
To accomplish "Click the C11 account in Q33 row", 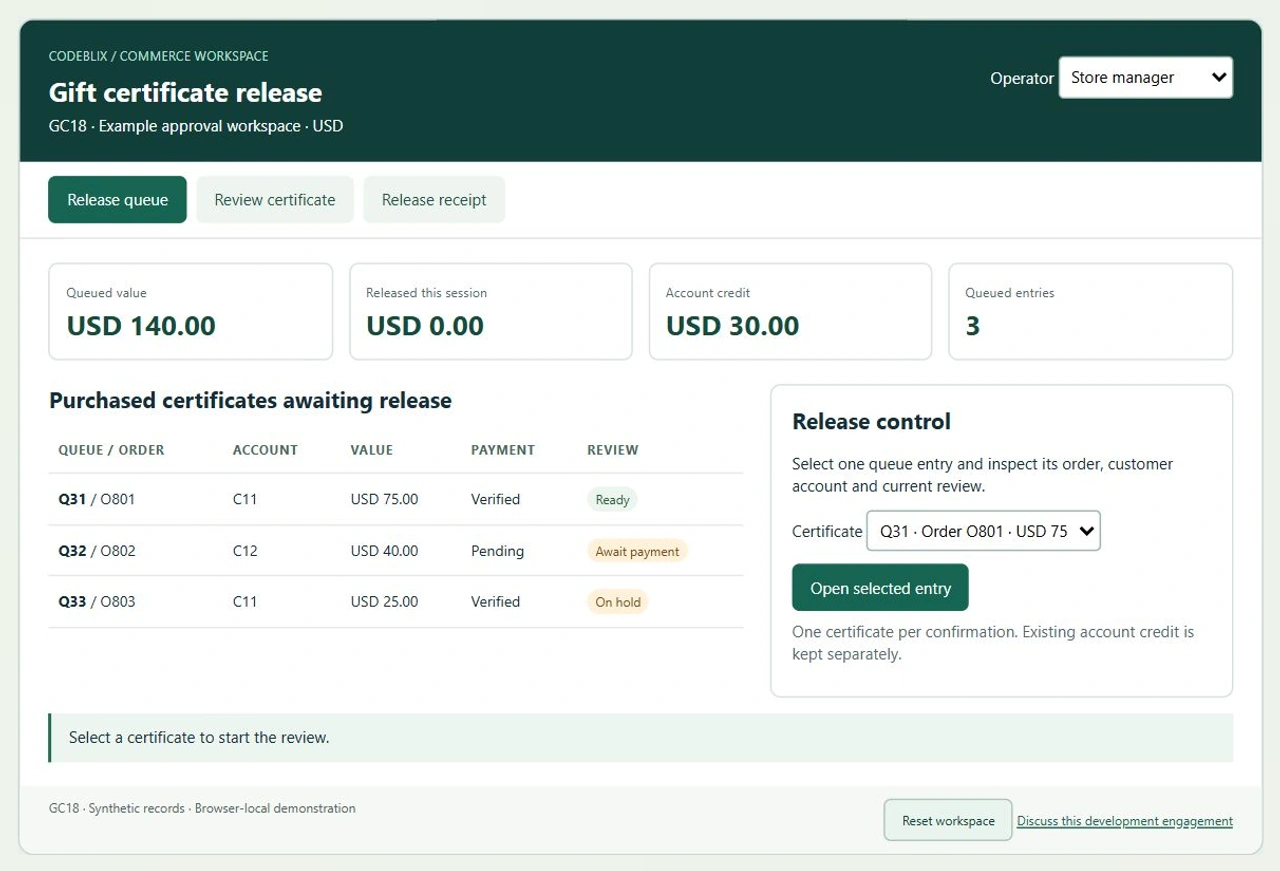I will [x=245, y=602].
